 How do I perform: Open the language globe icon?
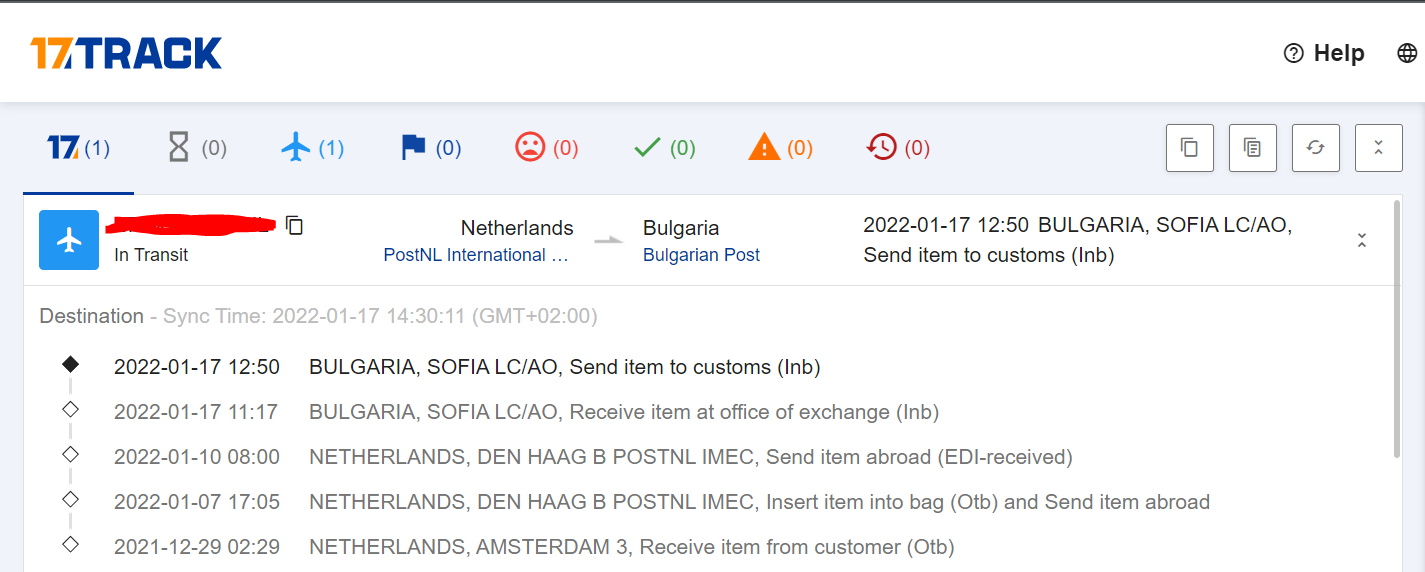1406,53
